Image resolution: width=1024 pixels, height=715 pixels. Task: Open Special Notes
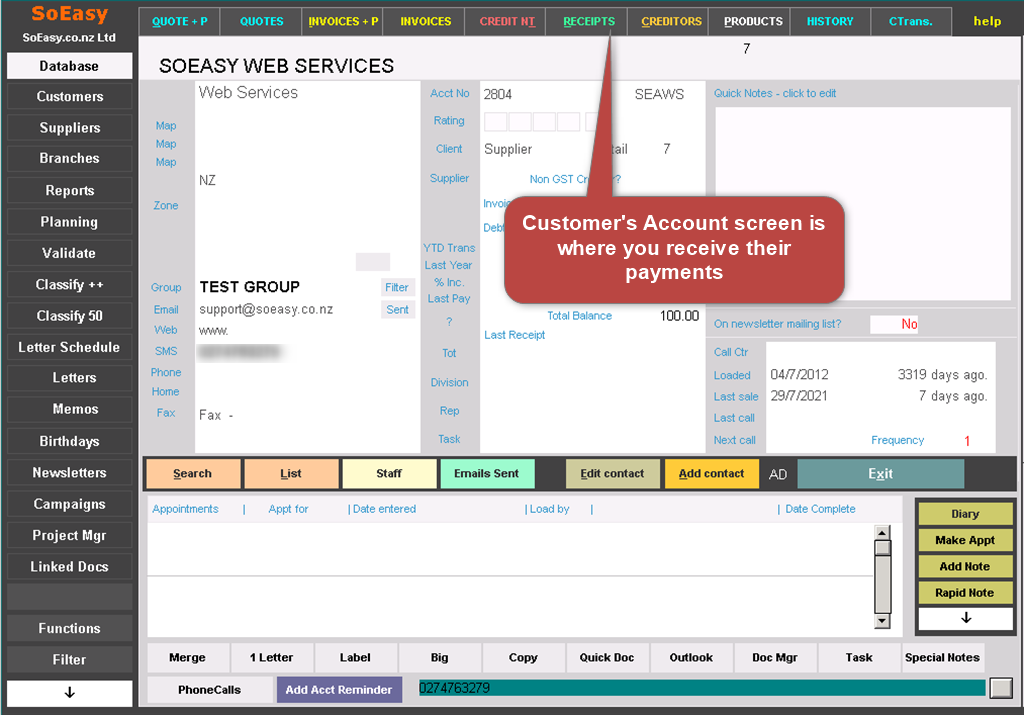(942, 658)
